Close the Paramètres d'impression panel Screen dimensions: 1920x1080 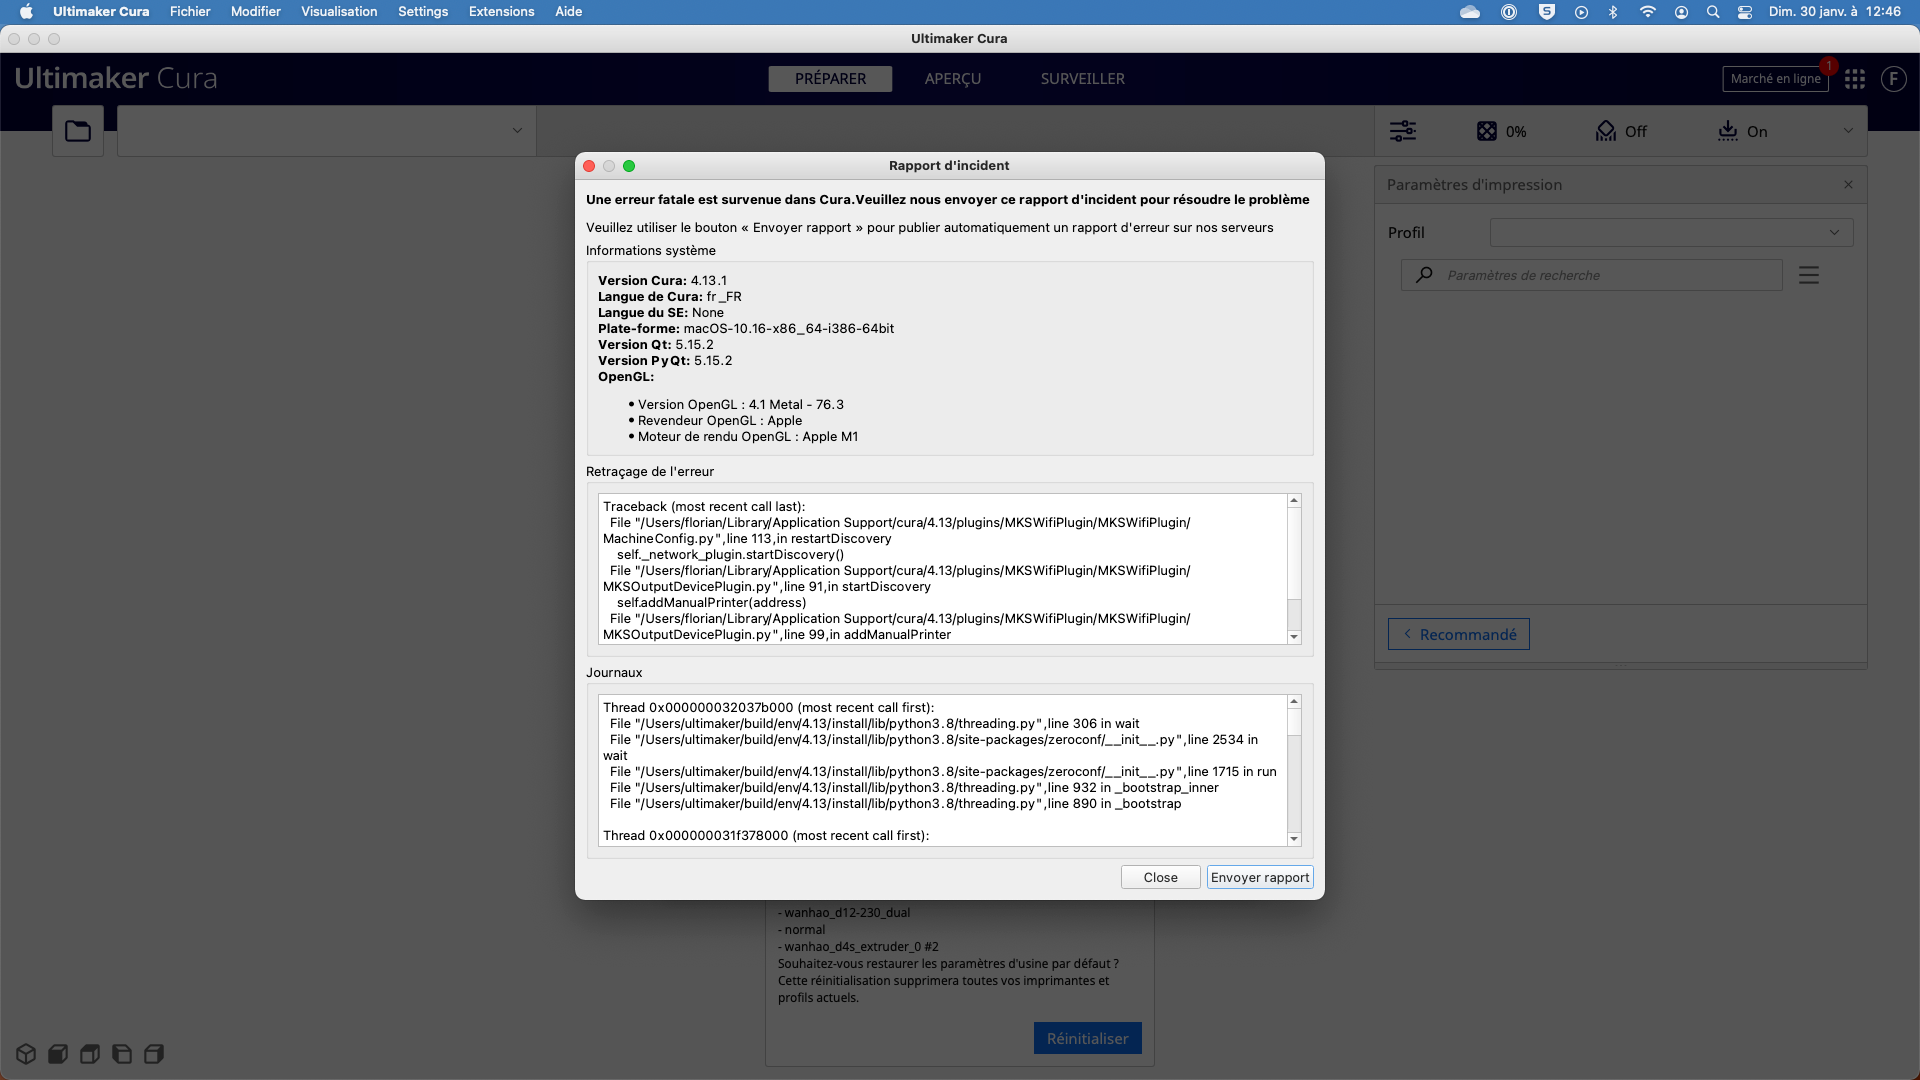pyautogui.click(x=1848, y=185)
